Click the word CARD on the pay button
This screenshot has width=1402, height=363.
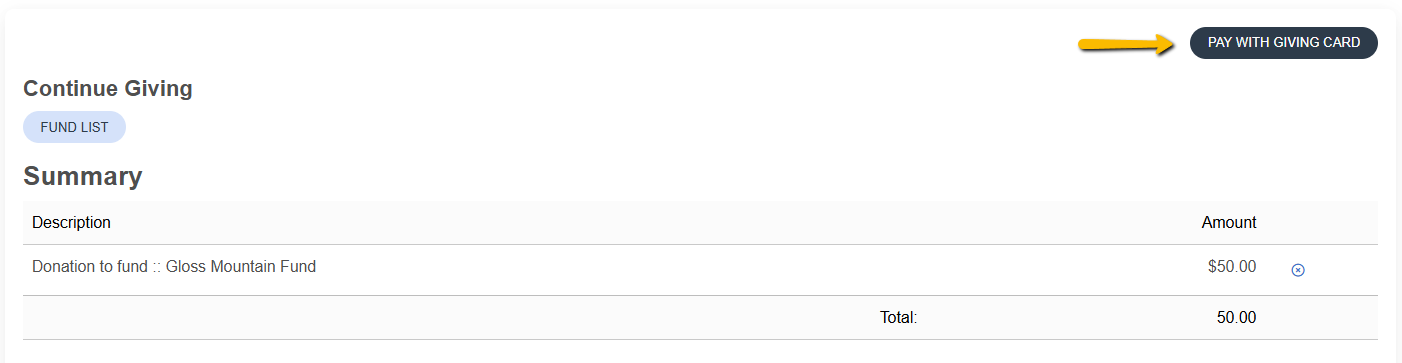point(1341,43)
